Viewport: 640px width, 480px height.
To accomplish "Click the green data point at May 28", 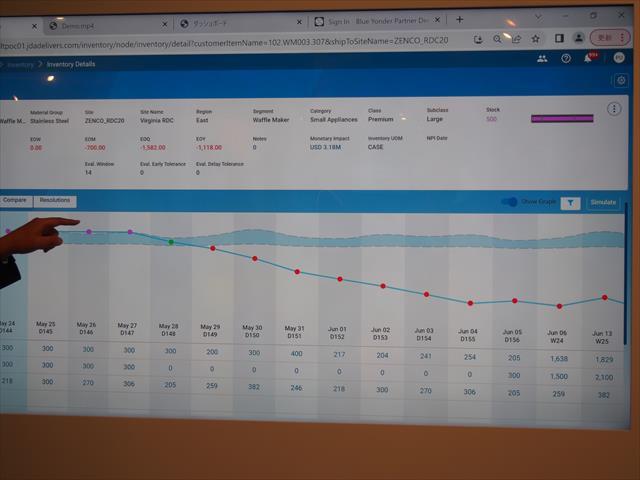I will click(171, 242).
